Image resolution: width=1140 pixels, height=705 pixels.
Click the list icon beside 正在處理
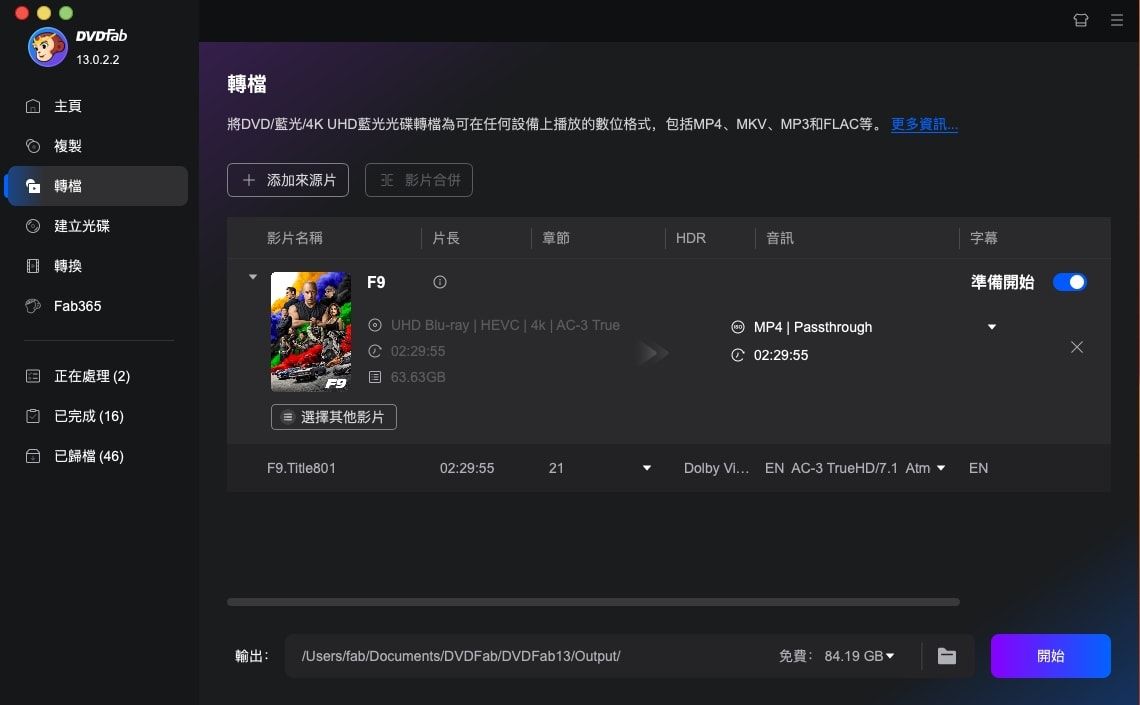click(33, 376)
